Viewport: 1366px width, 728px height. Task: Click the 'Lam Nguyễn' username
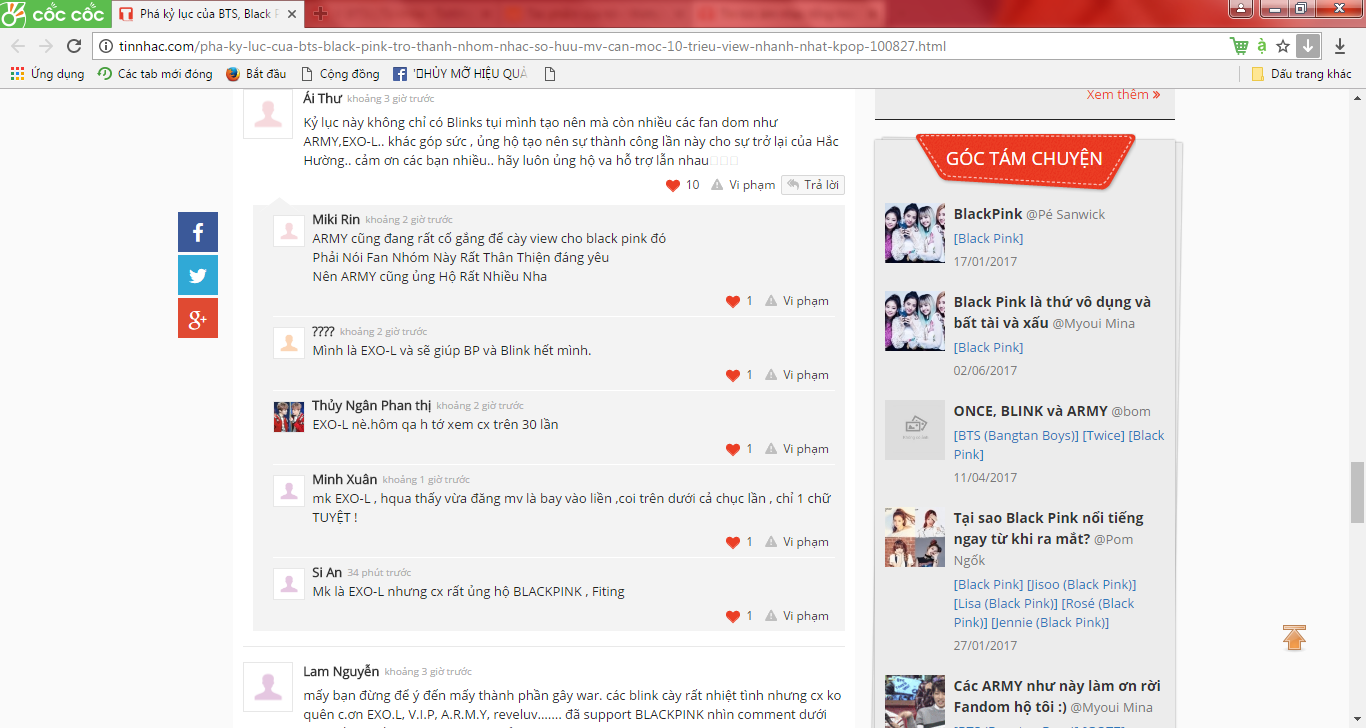(x=341, y=671)
